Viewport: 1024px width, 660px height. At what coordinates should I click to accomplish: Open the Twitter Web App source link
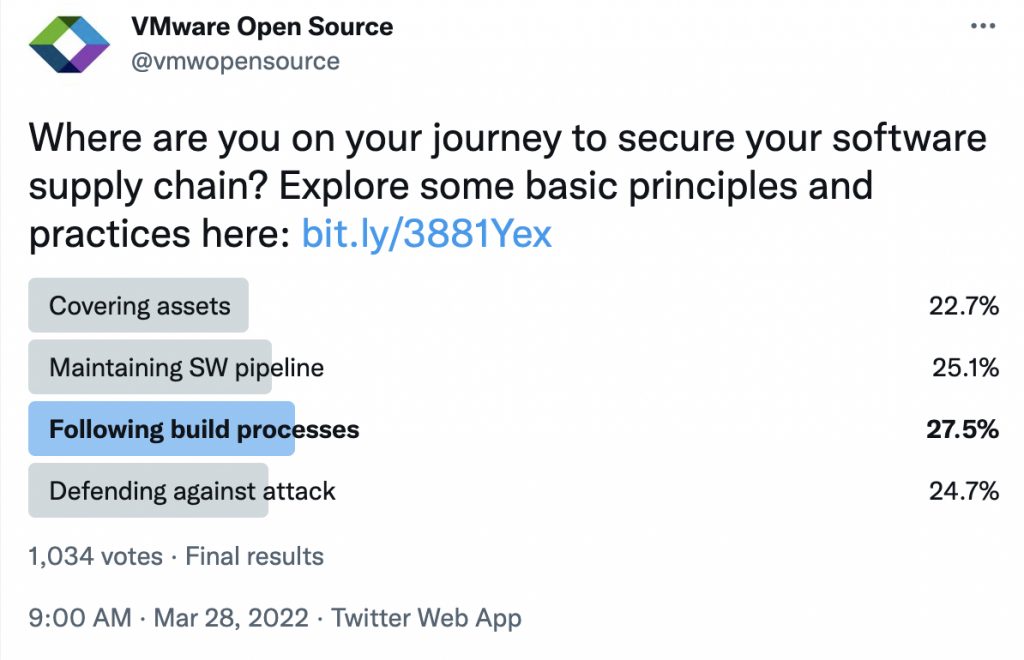pos(427,618)
